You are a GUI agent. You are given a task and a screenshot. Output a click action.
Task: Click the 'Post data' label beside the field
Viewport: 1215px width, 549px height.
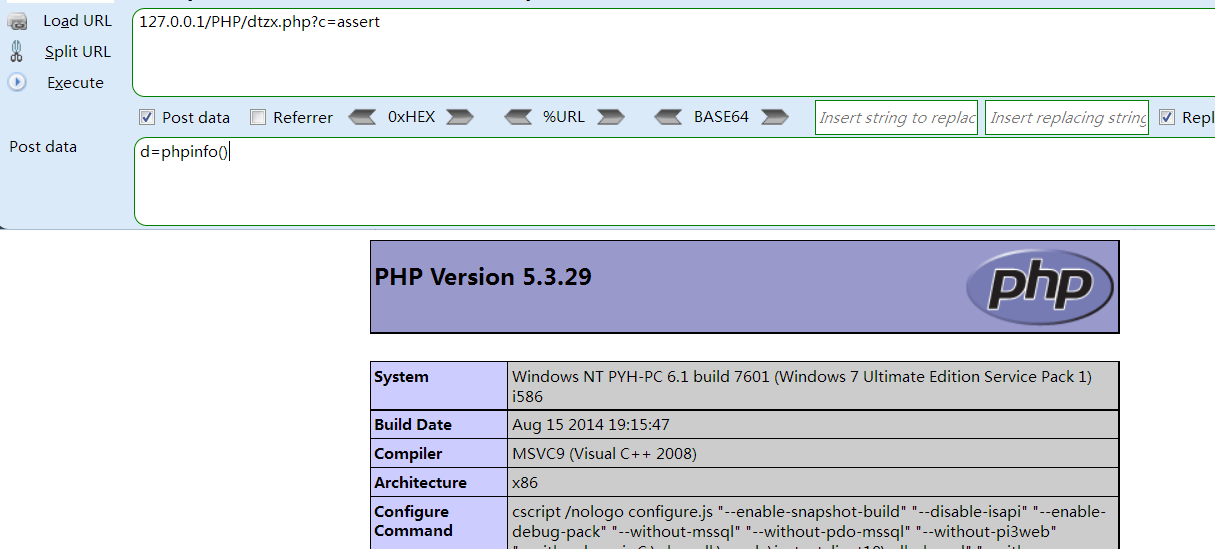tap(43, 147)
